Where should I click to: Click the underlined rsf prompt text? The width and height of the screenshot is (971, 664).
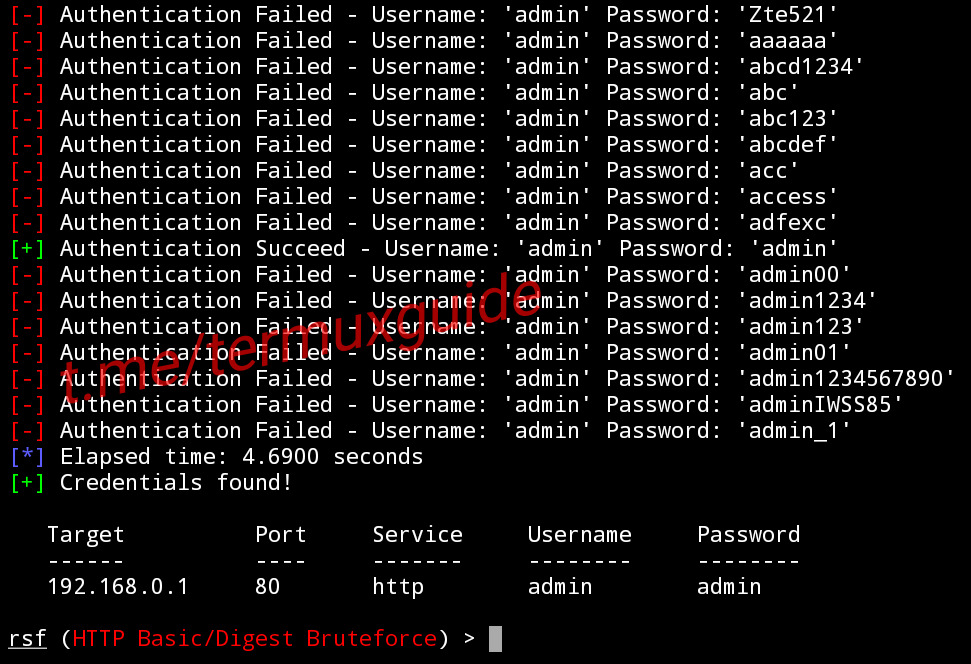27,639
